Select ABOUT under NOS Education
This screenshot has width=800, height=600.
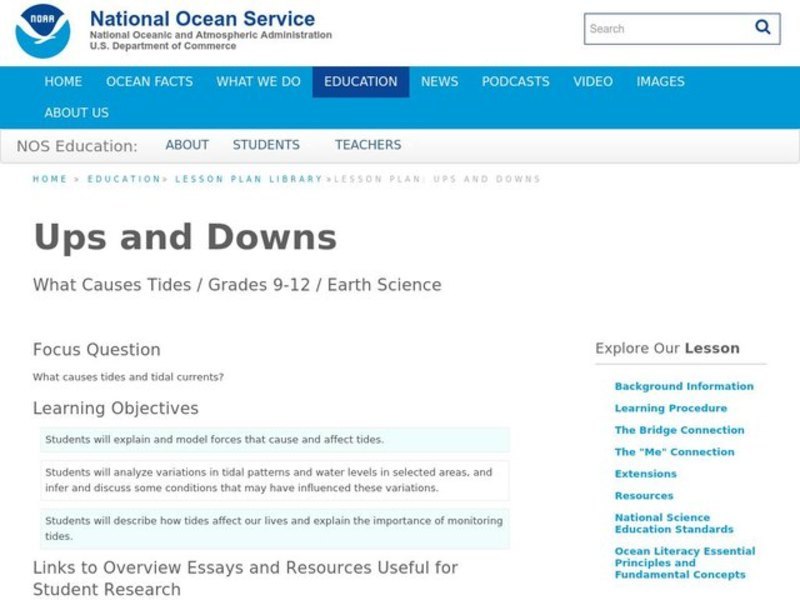coord(187,145)
